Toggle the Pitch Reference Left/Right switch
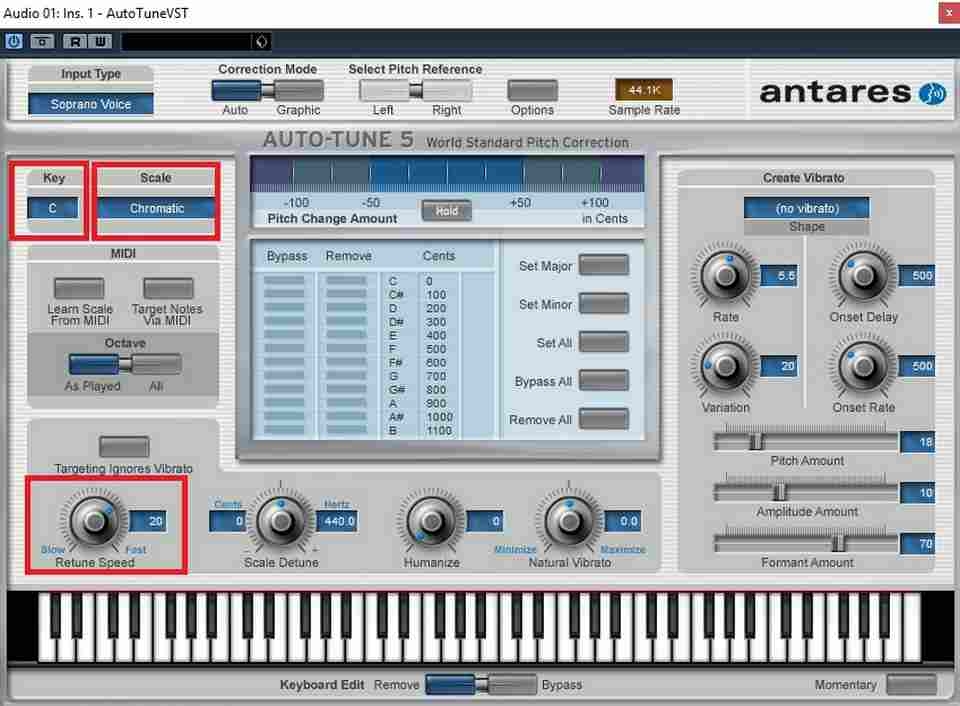Image resolution: width=960 pixels, height=706 pixels. coord(416,91)
